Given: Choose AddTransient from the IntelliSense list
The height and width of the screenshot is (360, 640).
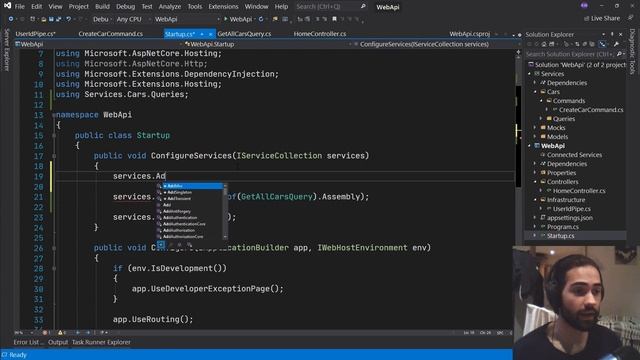Looking at the screenshot, I should pos(190,198).
